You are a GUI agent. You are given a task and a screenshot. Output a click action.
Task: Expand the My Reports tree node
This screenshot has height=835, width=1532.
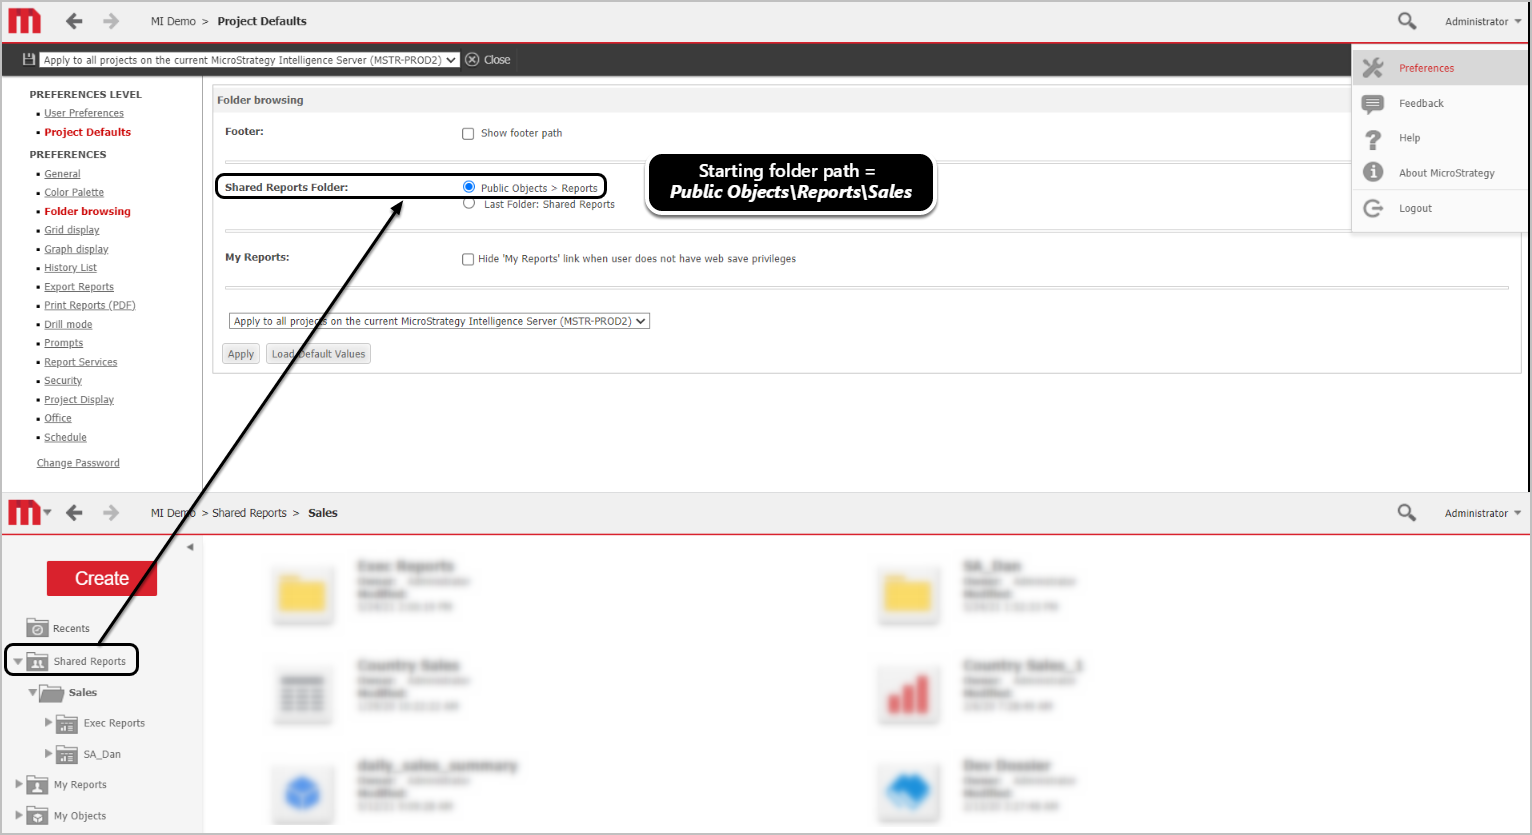pyautogui.click(x=18, y=784)
